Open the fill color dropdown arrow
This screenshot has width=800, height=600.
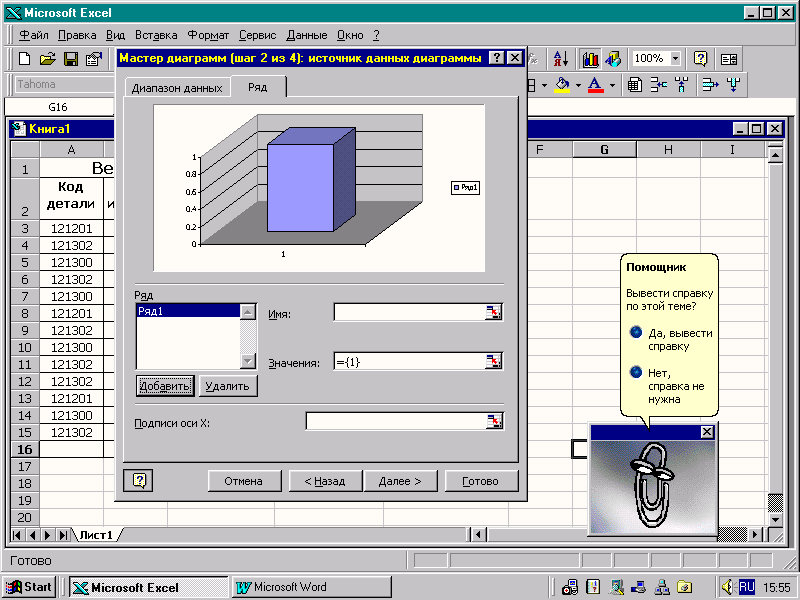coord(578,85)
